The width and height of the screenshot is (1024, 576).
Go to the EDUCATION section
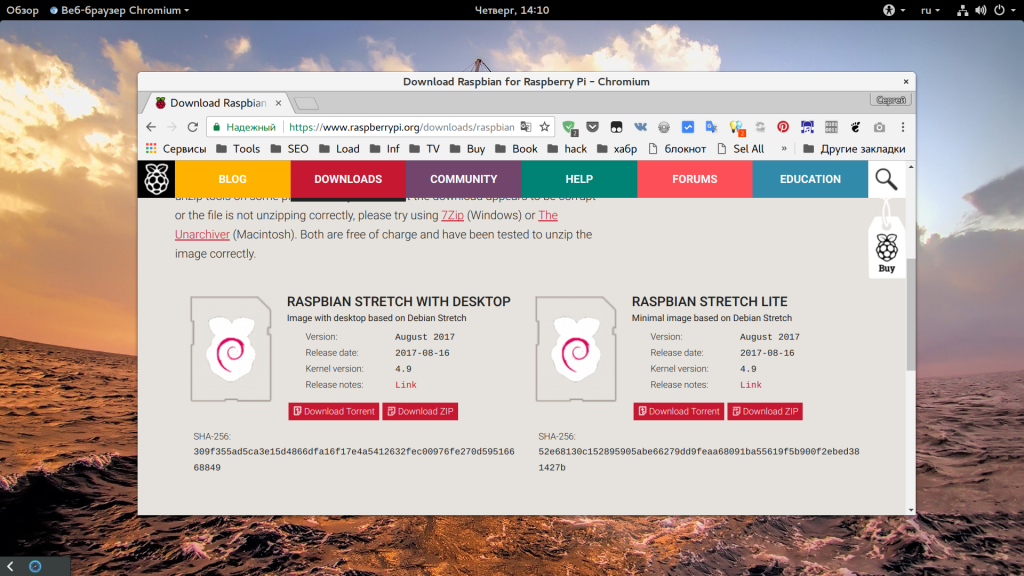pyautogui.click(x=810, y=179)
